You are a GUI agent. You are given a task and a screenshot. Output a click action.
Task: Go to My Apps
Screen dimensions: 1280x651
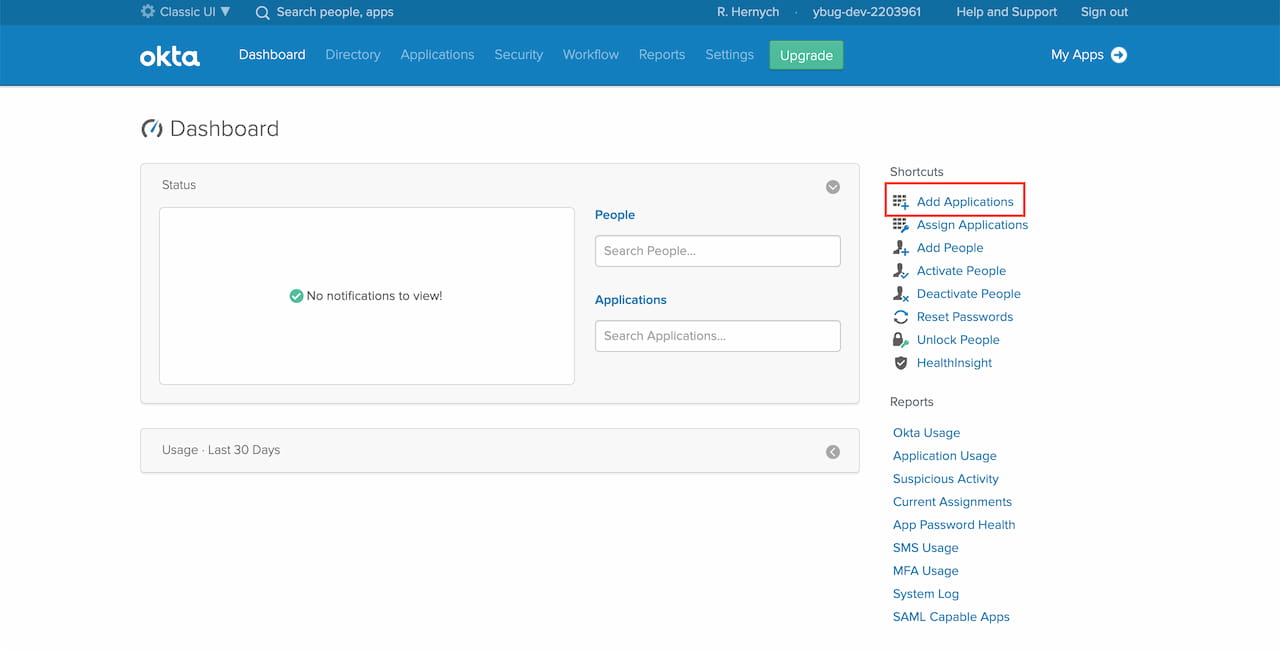(1089, 55)
